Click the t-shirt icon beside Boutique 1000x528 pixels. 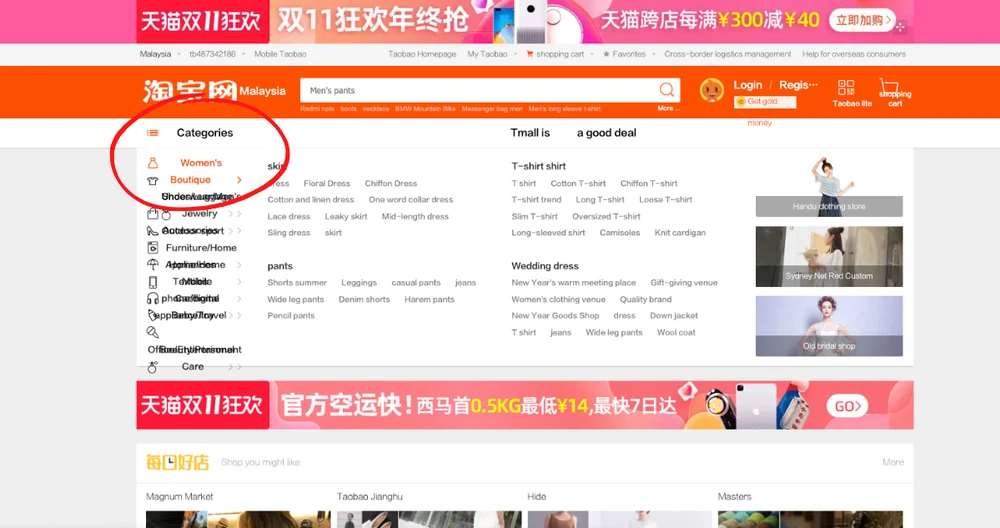point(152,180)
